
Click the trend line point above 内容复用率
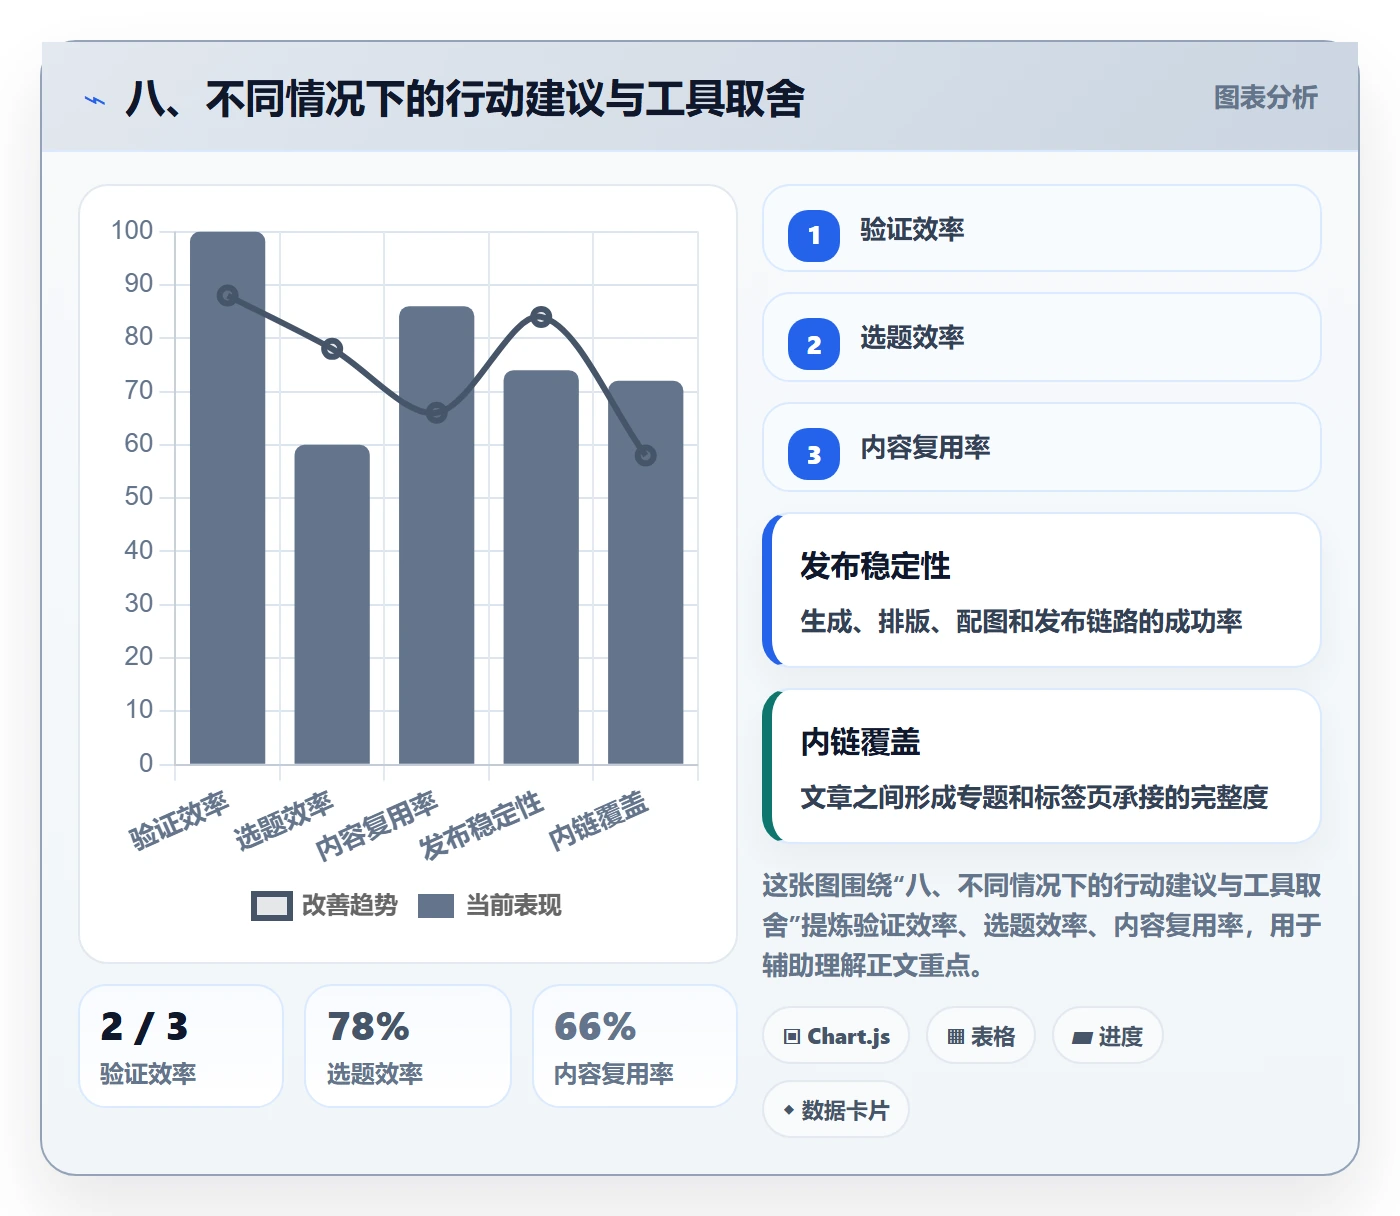[x=437, y=413]
